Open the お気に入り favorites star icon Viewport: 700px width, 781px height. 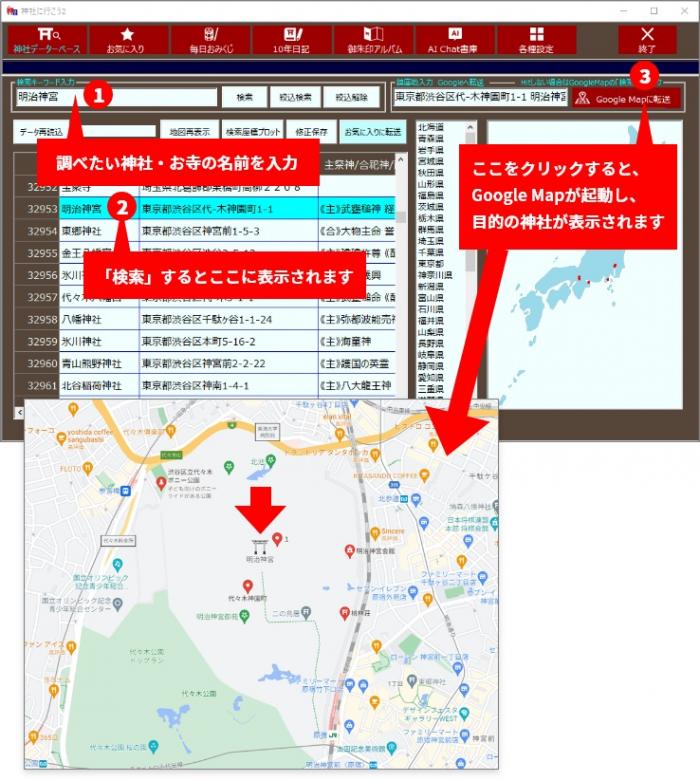point(126,40)
